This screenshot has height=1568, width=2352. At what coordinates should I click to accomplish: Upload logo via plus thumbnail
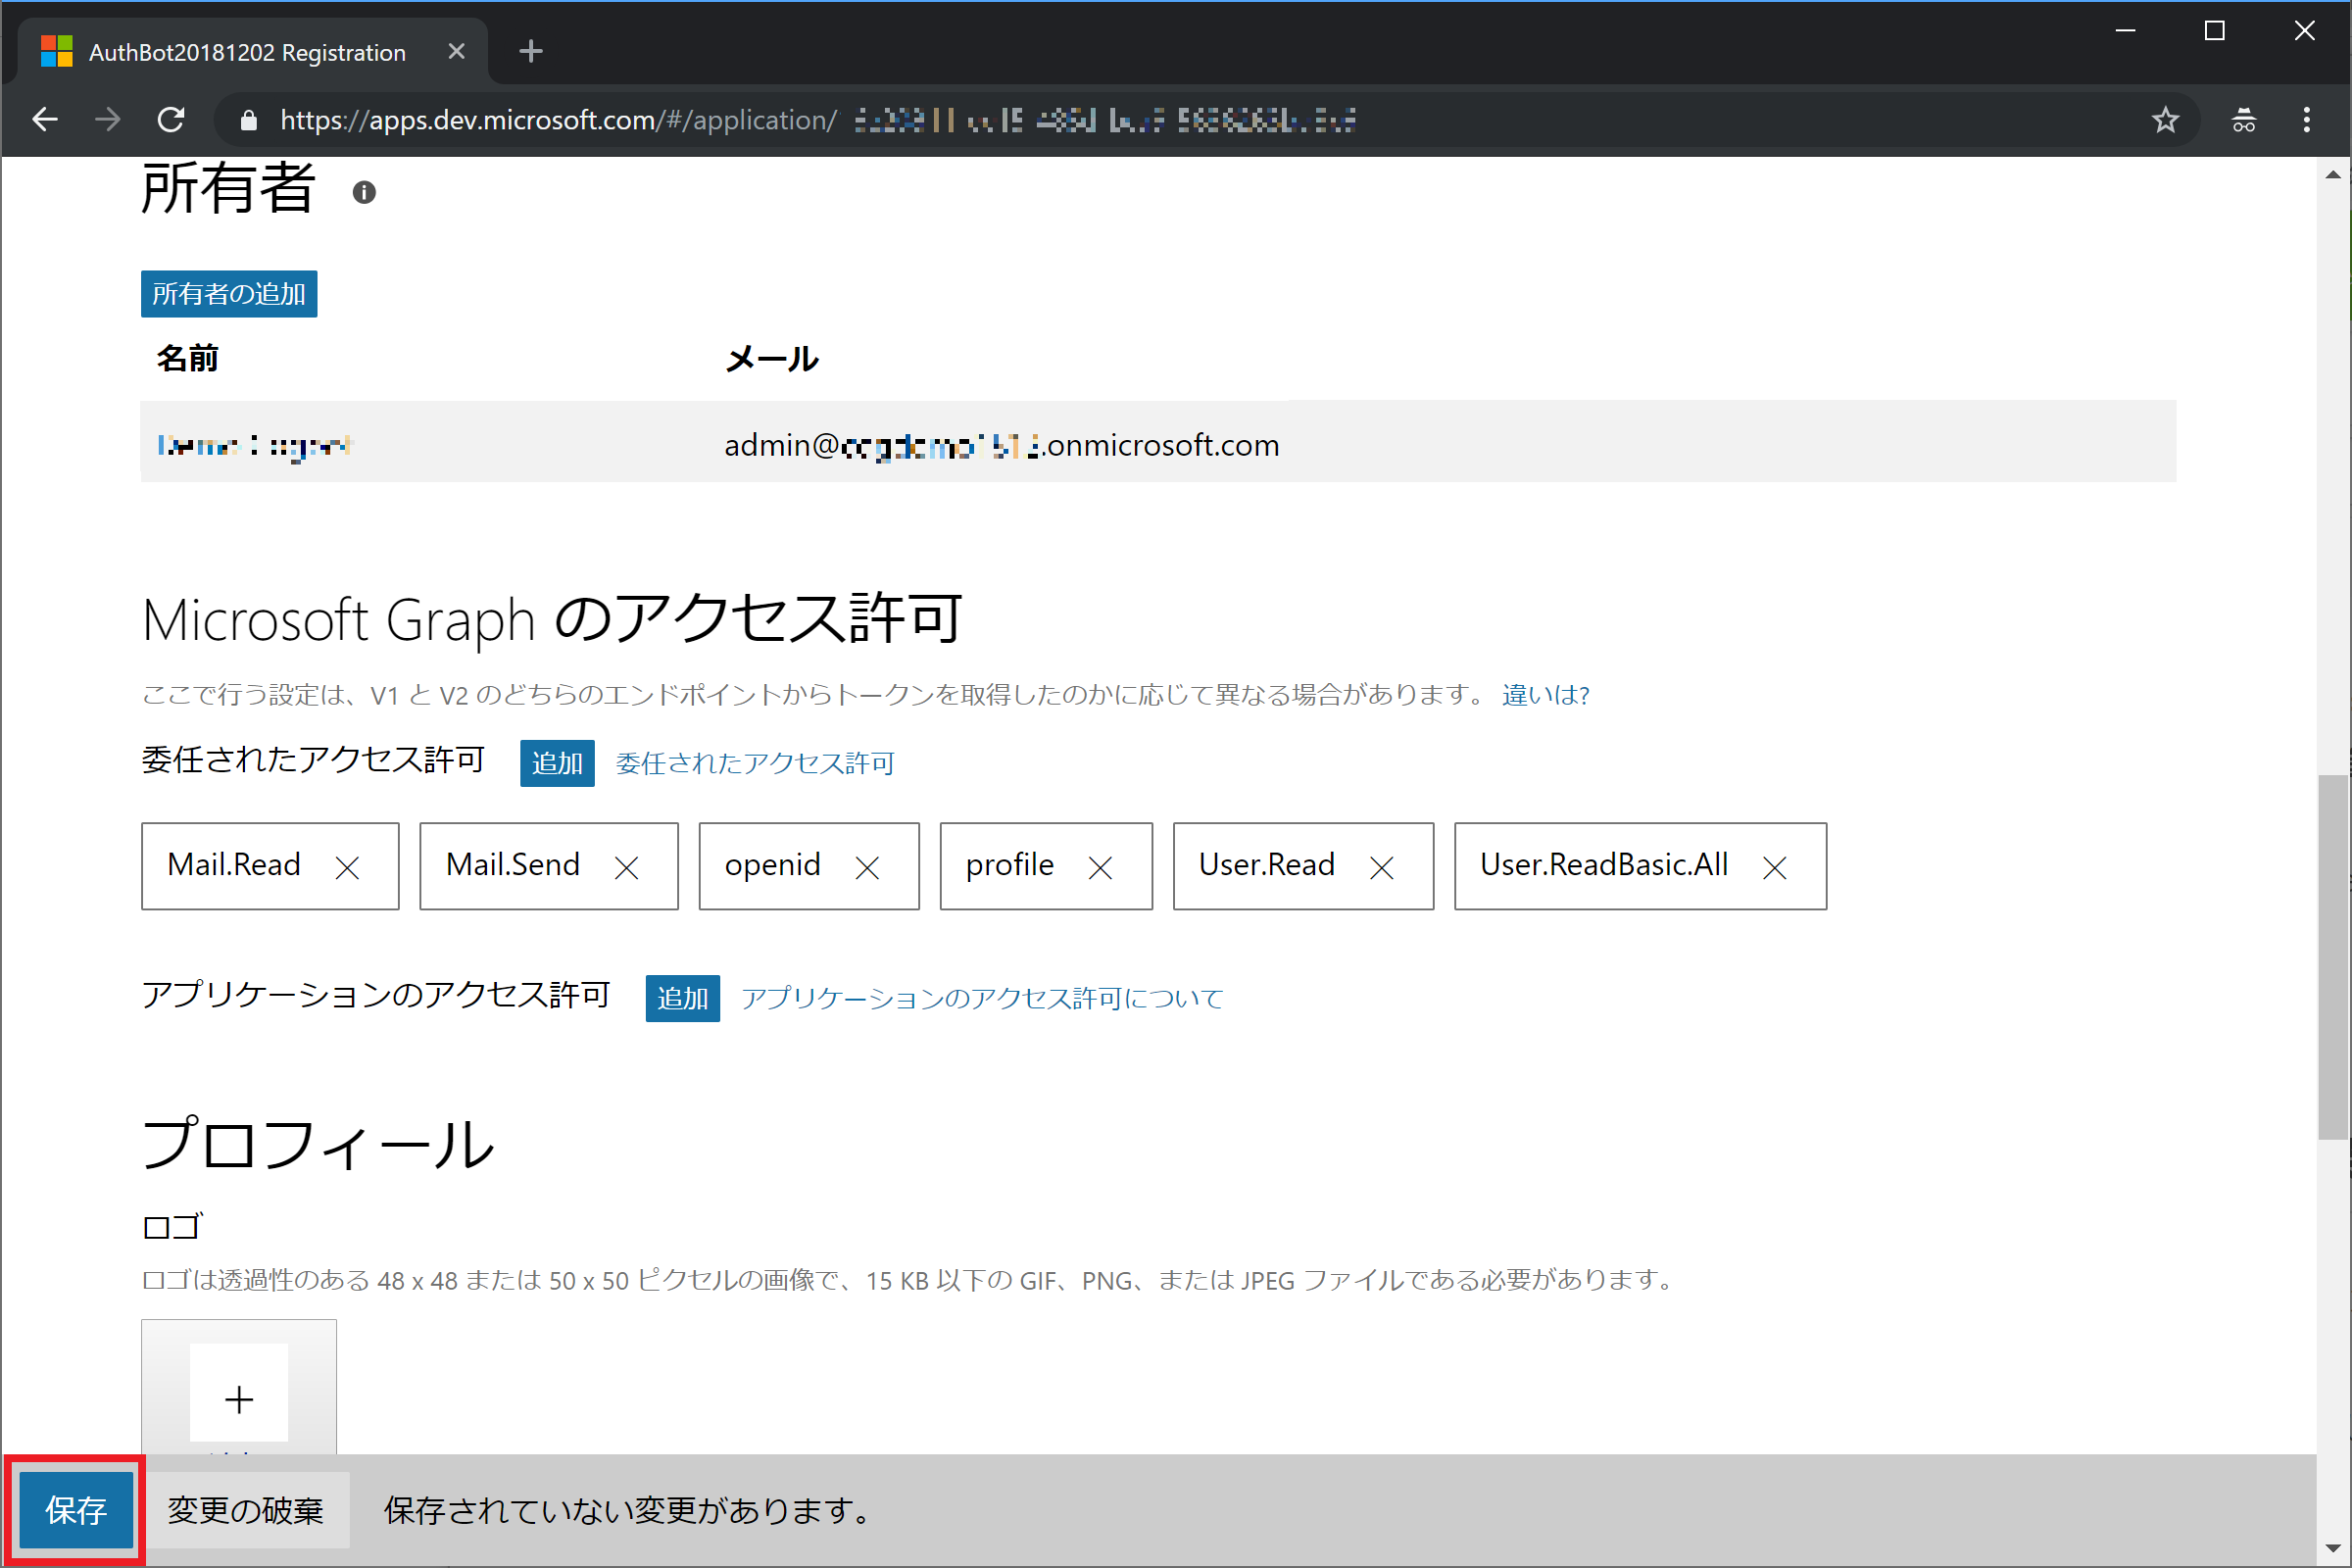tap(239, 1397)
